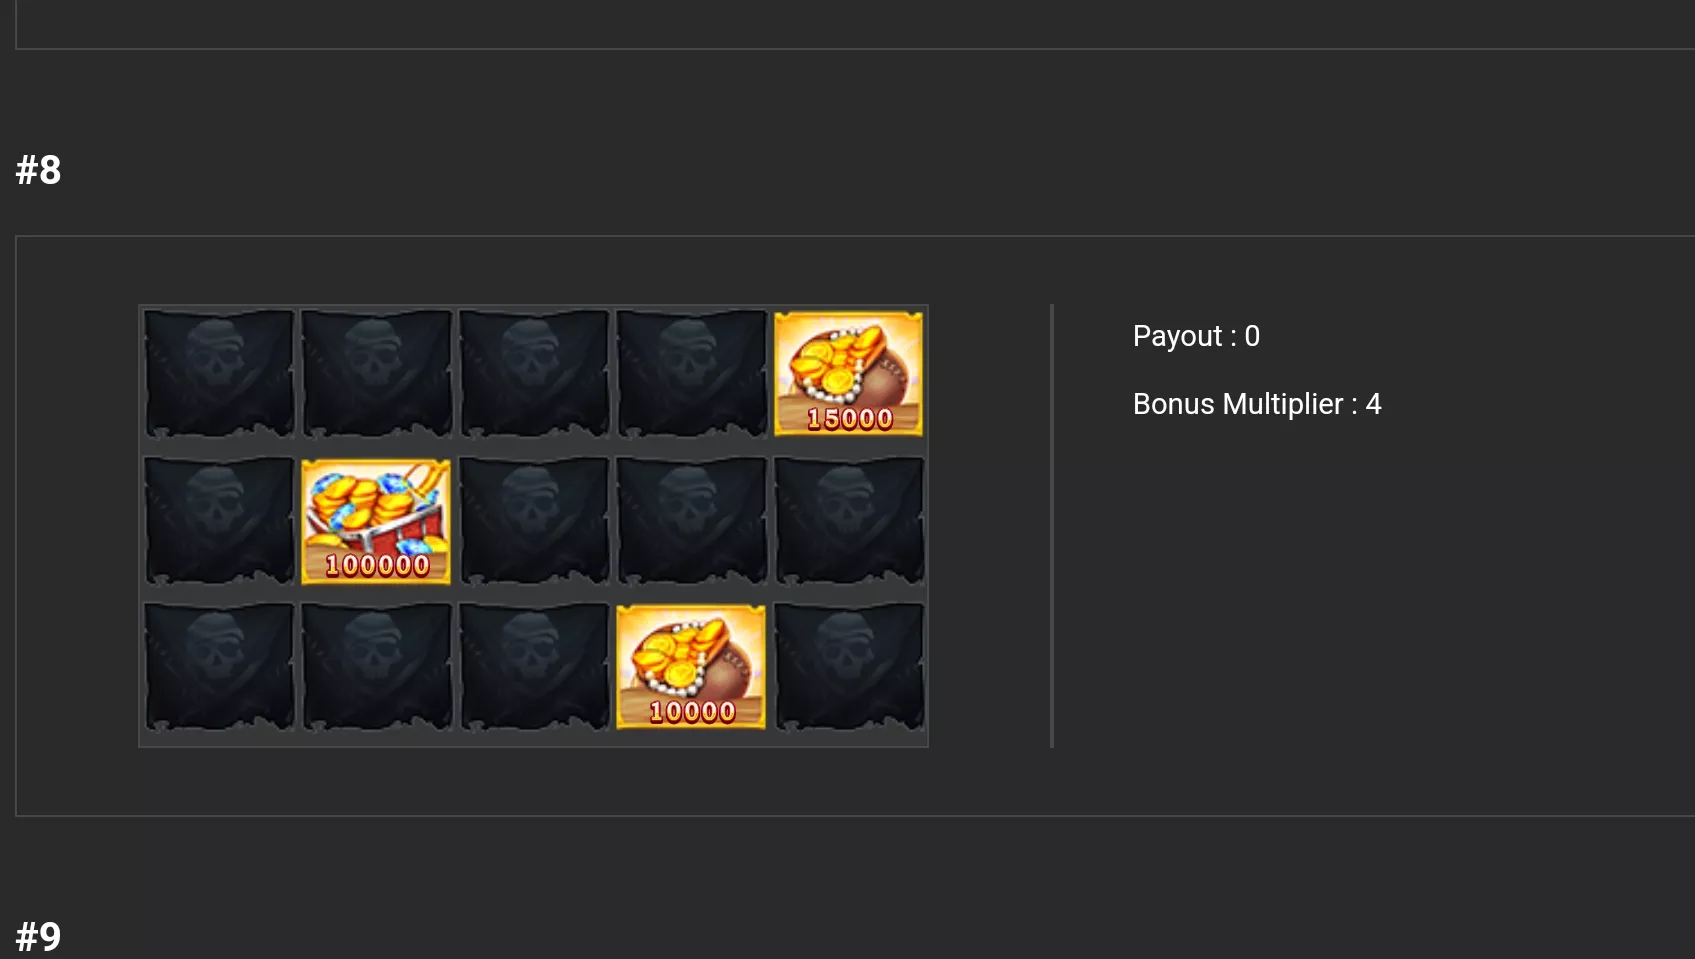The height and width of the screenshot is (959, 1695).
Task: Click pirate flag tile above the 100000 chest
Action: pos(376,373)
